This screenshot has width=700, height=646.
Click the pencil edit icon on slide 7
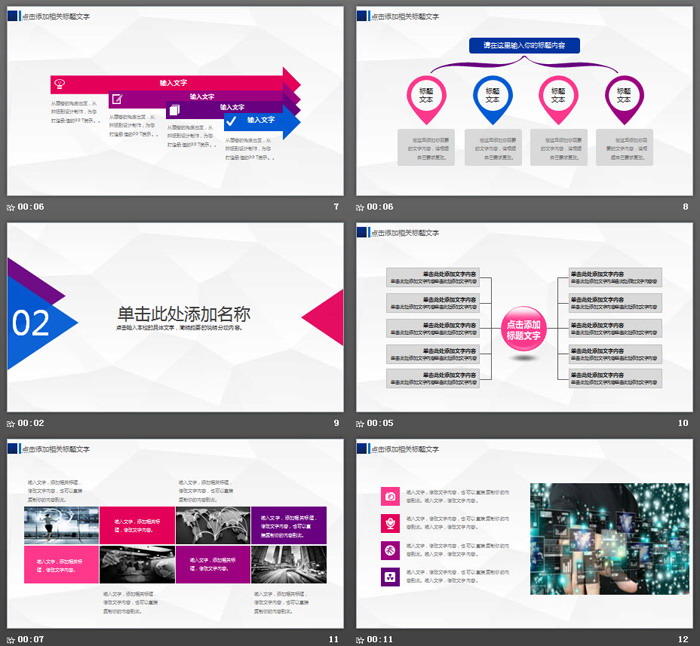[x=117, y=98]
